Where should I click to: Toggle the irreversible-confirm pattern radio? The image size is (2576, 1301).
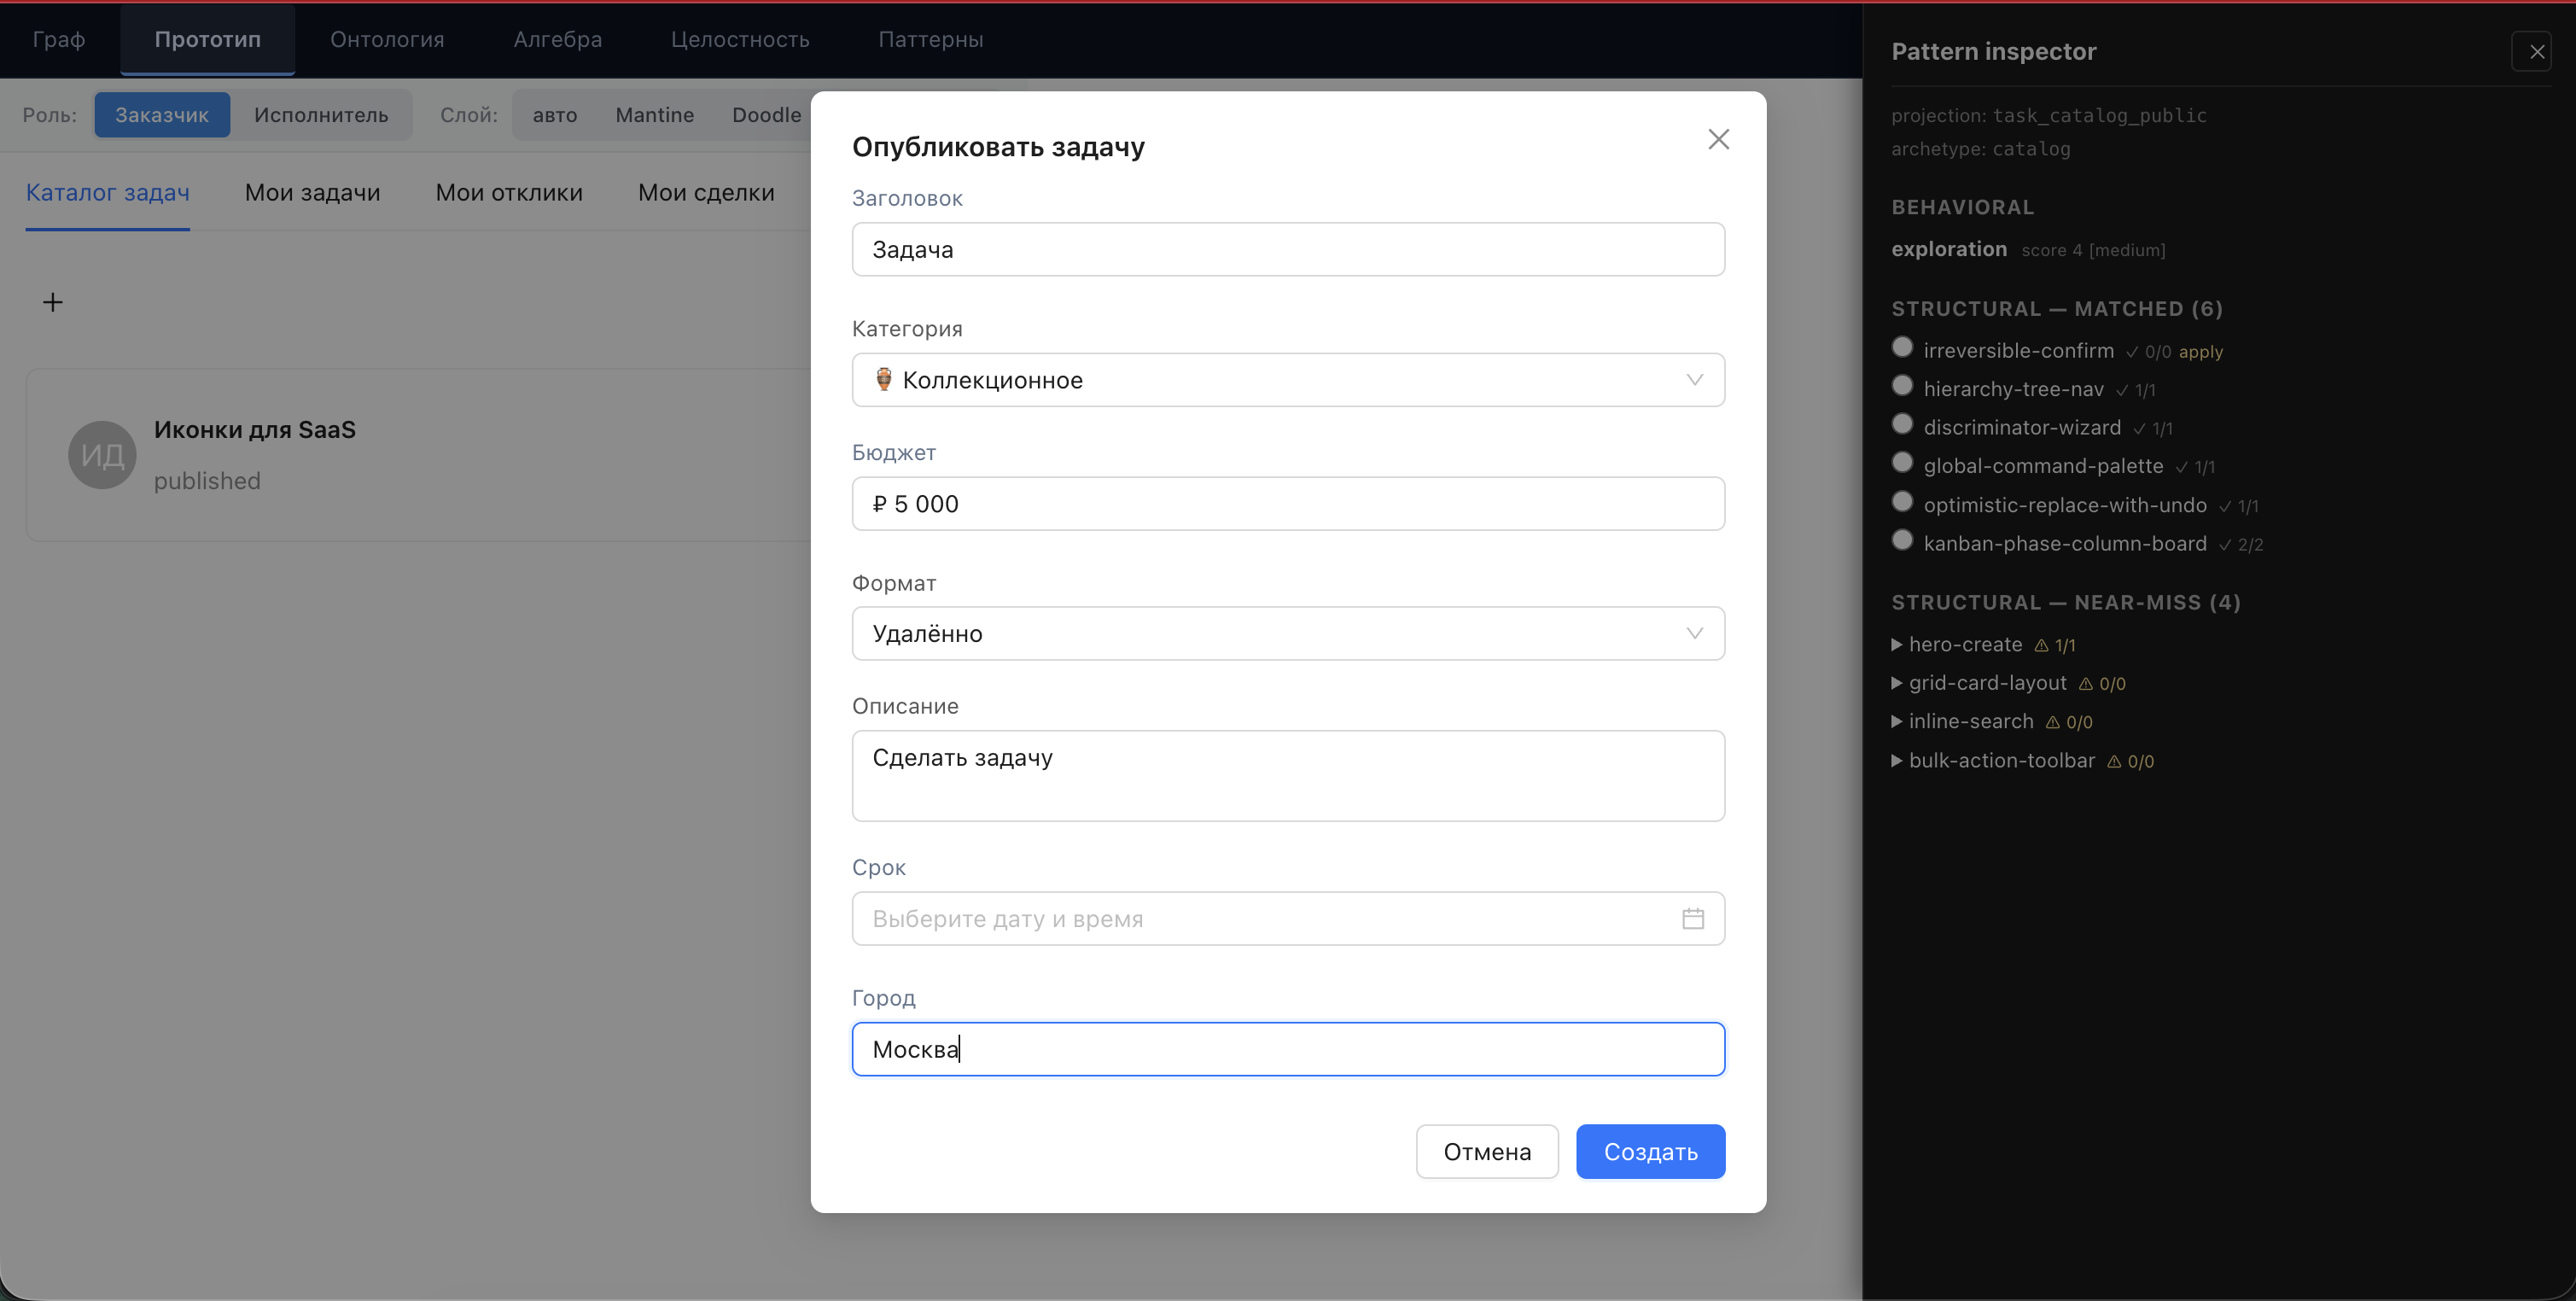pyautogui.click(x=1902, y=347)
